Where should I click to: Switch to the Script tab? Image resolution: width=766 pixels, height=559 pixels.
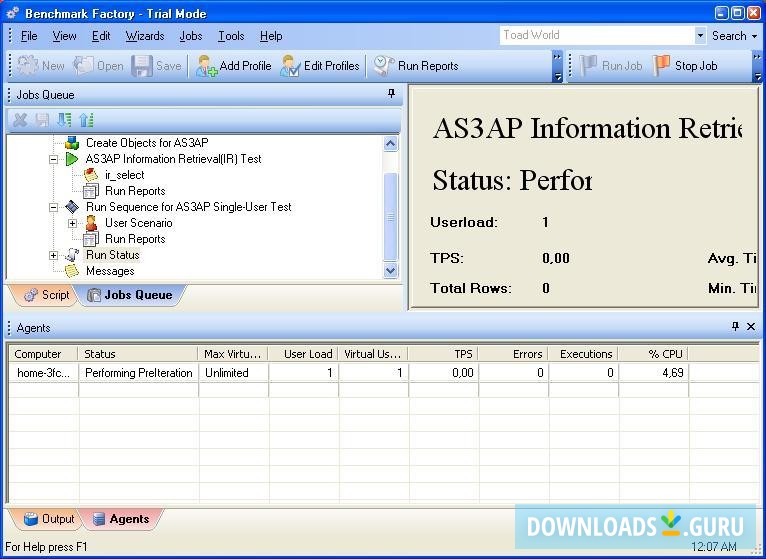coord(46,295)
